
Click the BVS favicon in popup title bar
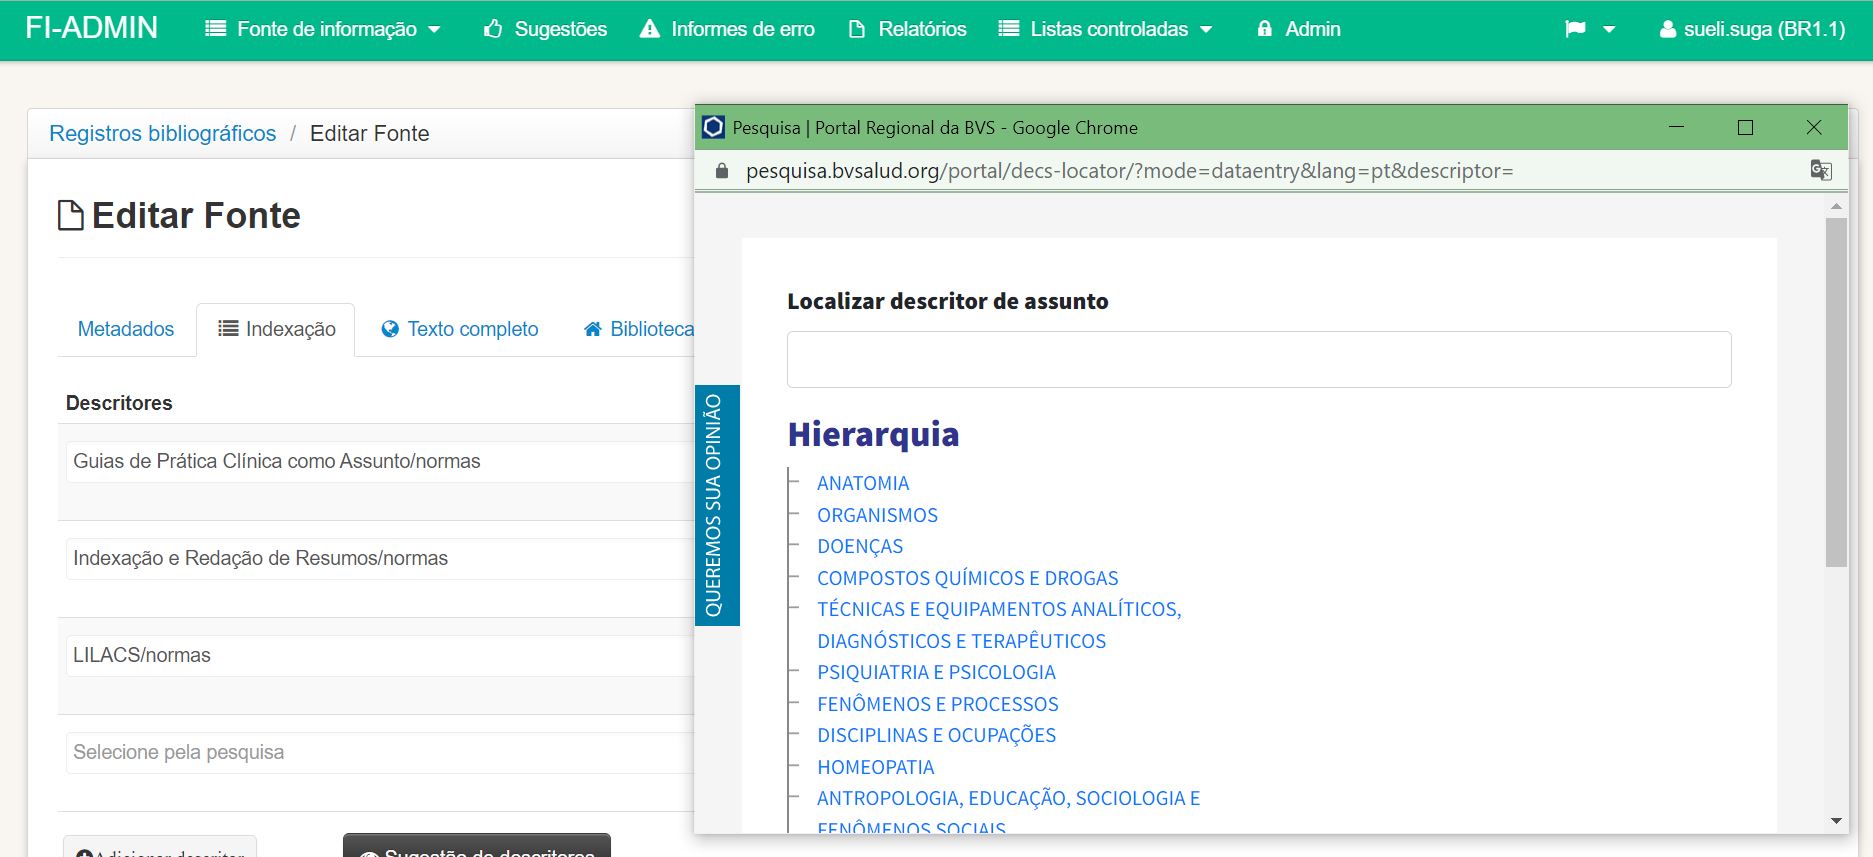[x=713, y=127]
